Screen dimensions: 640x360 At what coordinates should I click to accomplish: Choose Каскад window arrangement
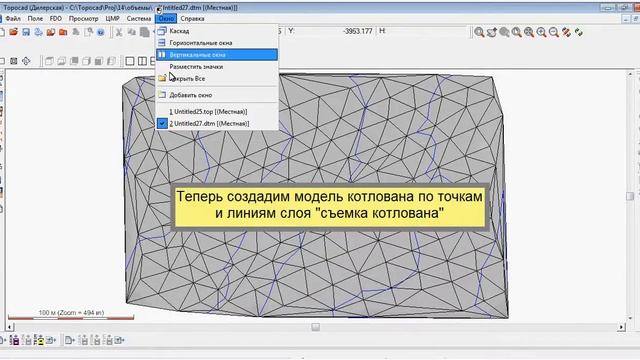pyautogui.click(x=217, y=31)
